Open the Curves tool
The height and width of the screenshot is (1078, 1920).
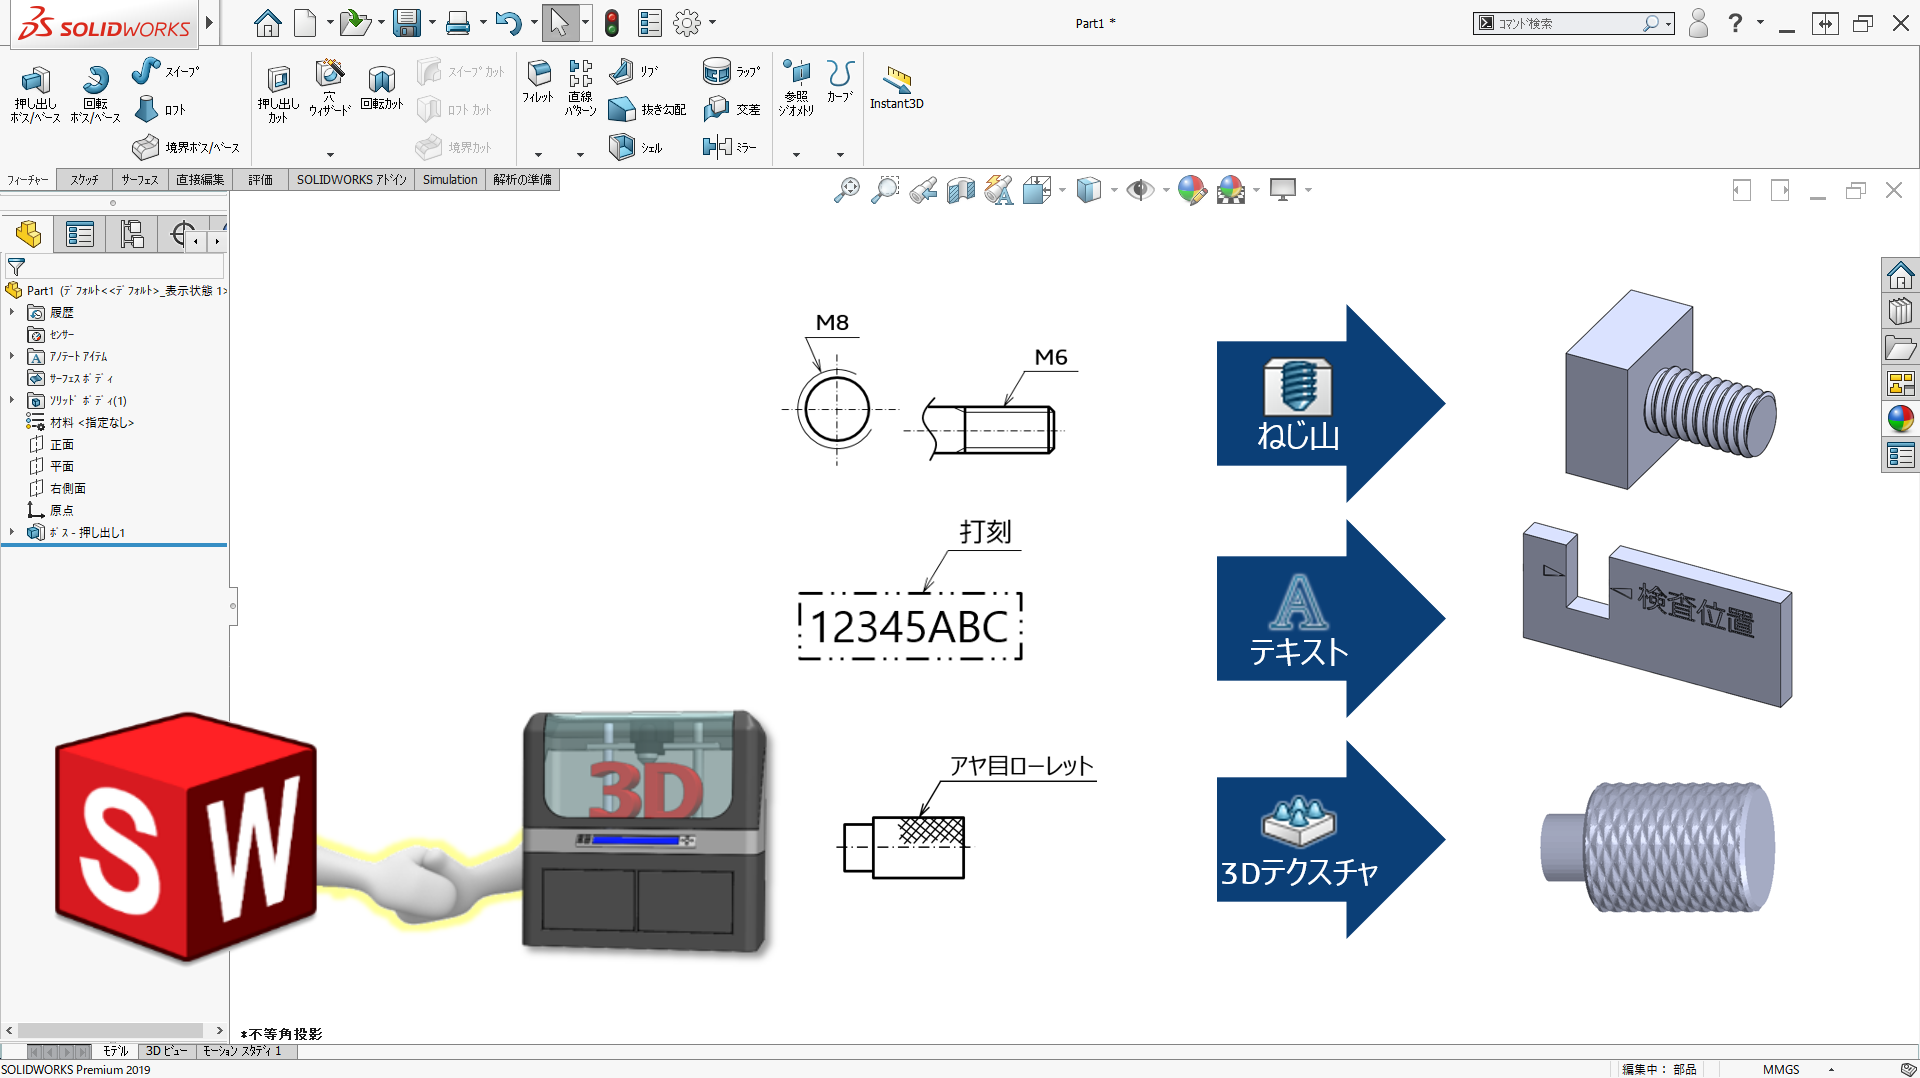click(x=840, y=81)
